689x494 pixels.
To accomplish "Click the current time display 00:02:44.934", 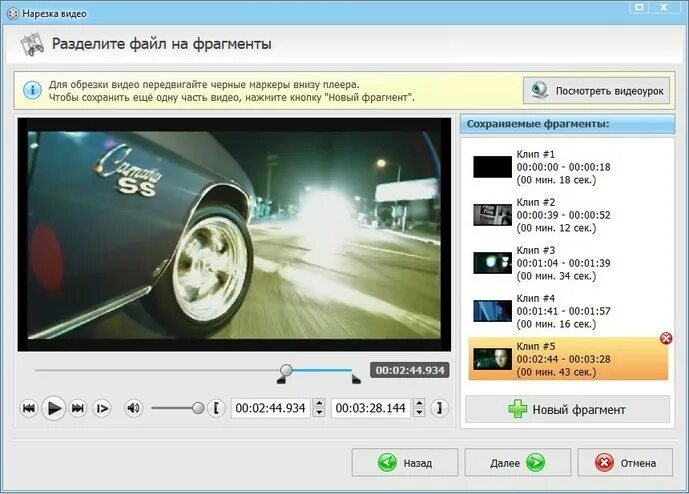I will 410,370.
